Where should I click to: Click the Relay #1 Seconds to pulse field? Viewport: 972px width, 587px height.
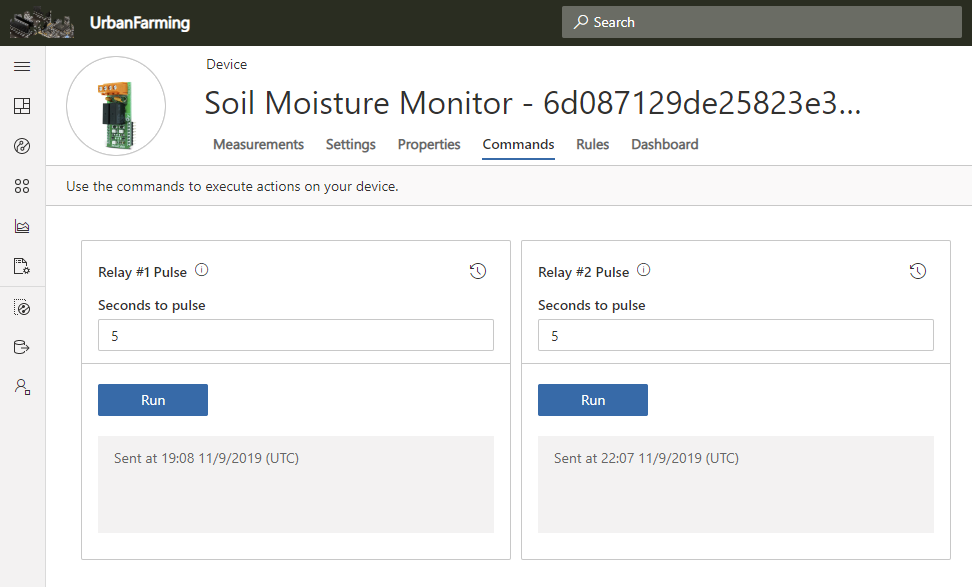(x=296, y=336)
